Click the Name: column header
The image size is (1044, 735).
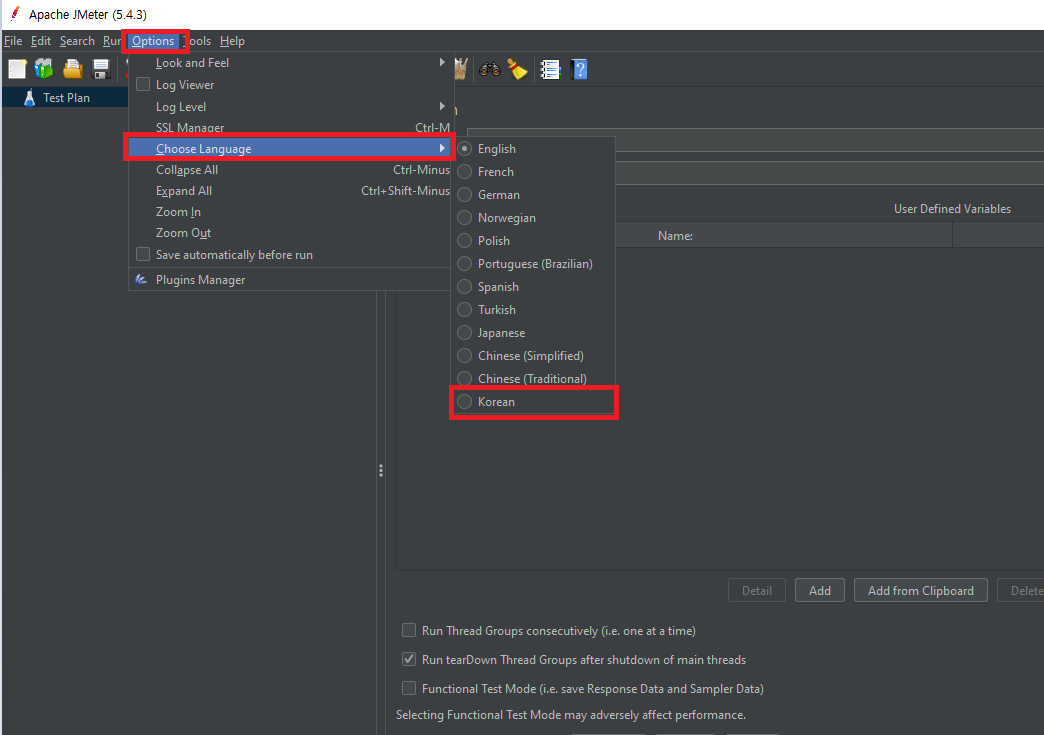[675, 236]
